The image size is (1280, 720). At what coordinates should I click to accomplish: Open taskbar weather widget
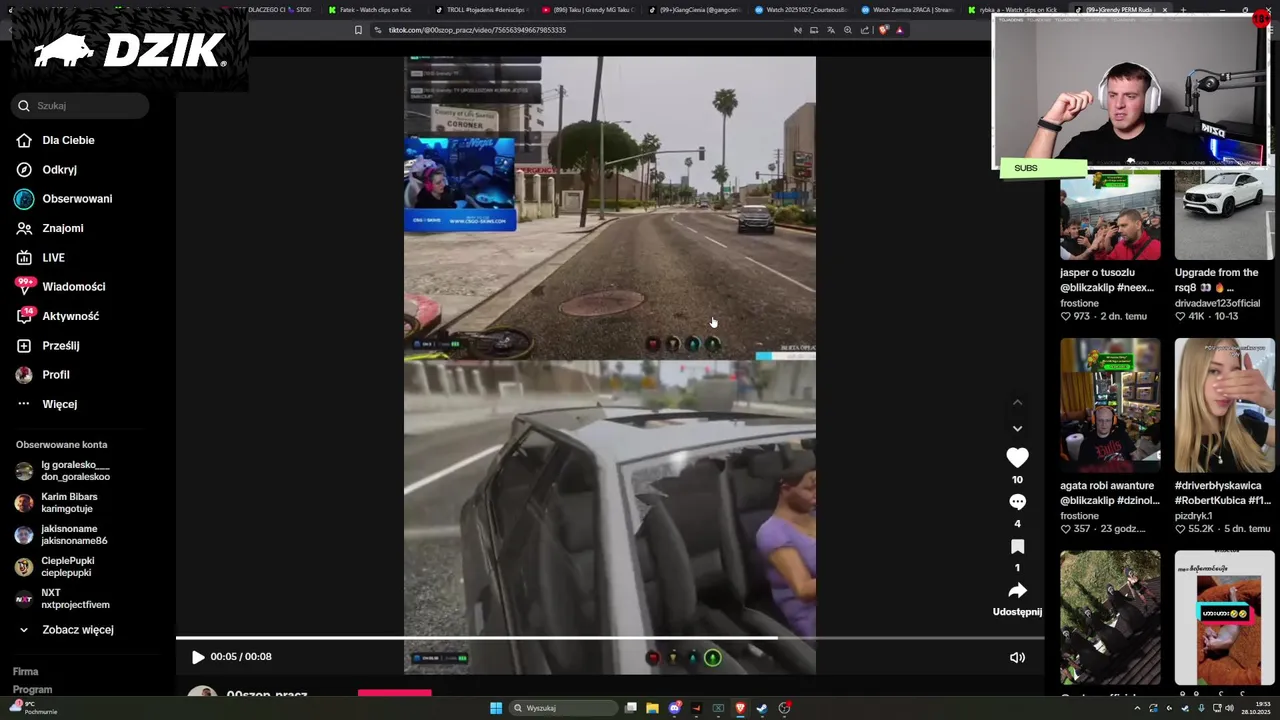tap(32, 708)
